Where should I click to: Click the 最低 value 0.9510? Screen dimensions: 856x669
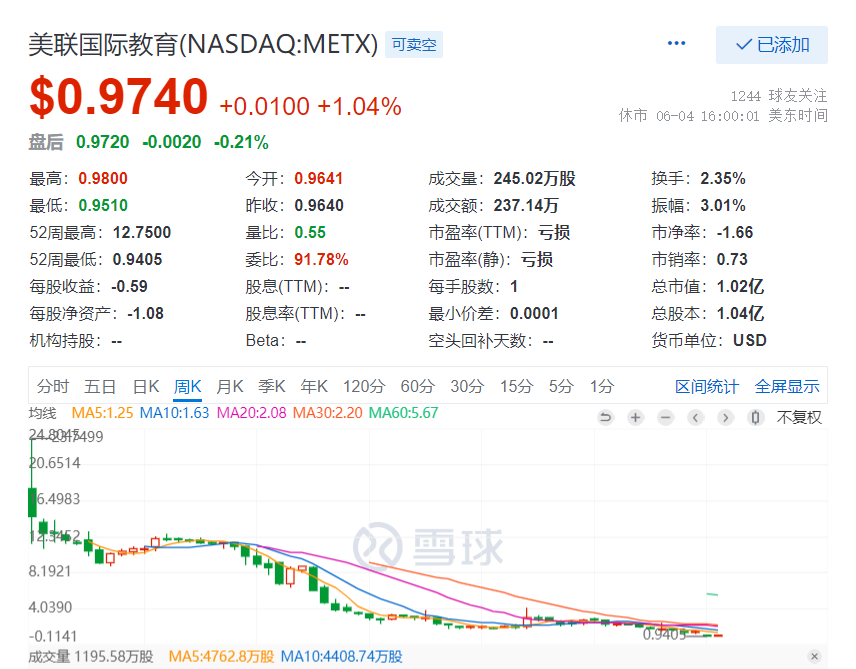(x=103, y=205)
